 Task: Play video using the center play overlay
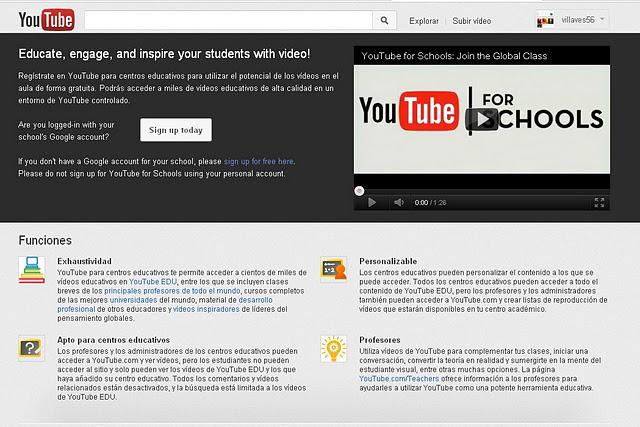click(x=482, y=119)
